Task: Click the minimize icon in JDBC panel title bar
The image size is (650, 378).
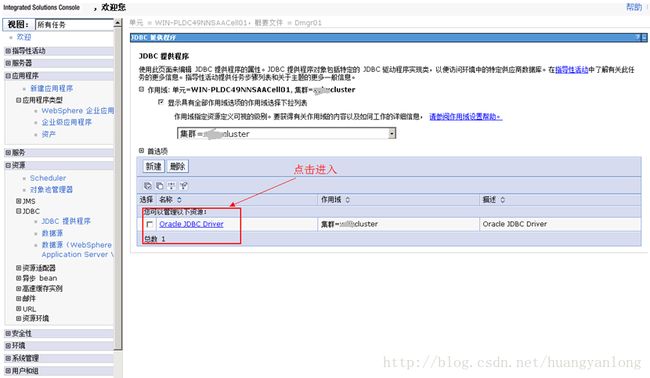Action: (644, 37)
